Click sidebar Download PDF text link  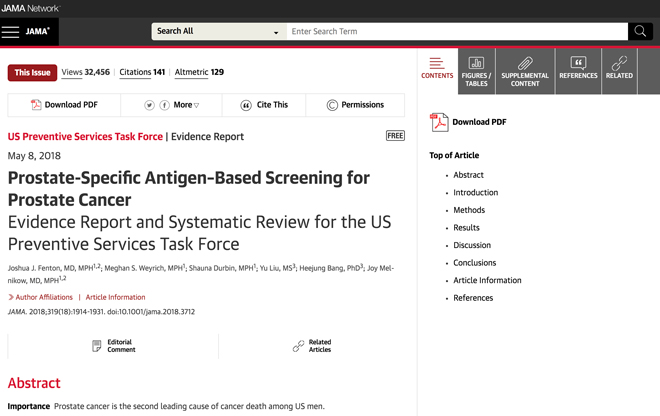click(x=479, y=122)
